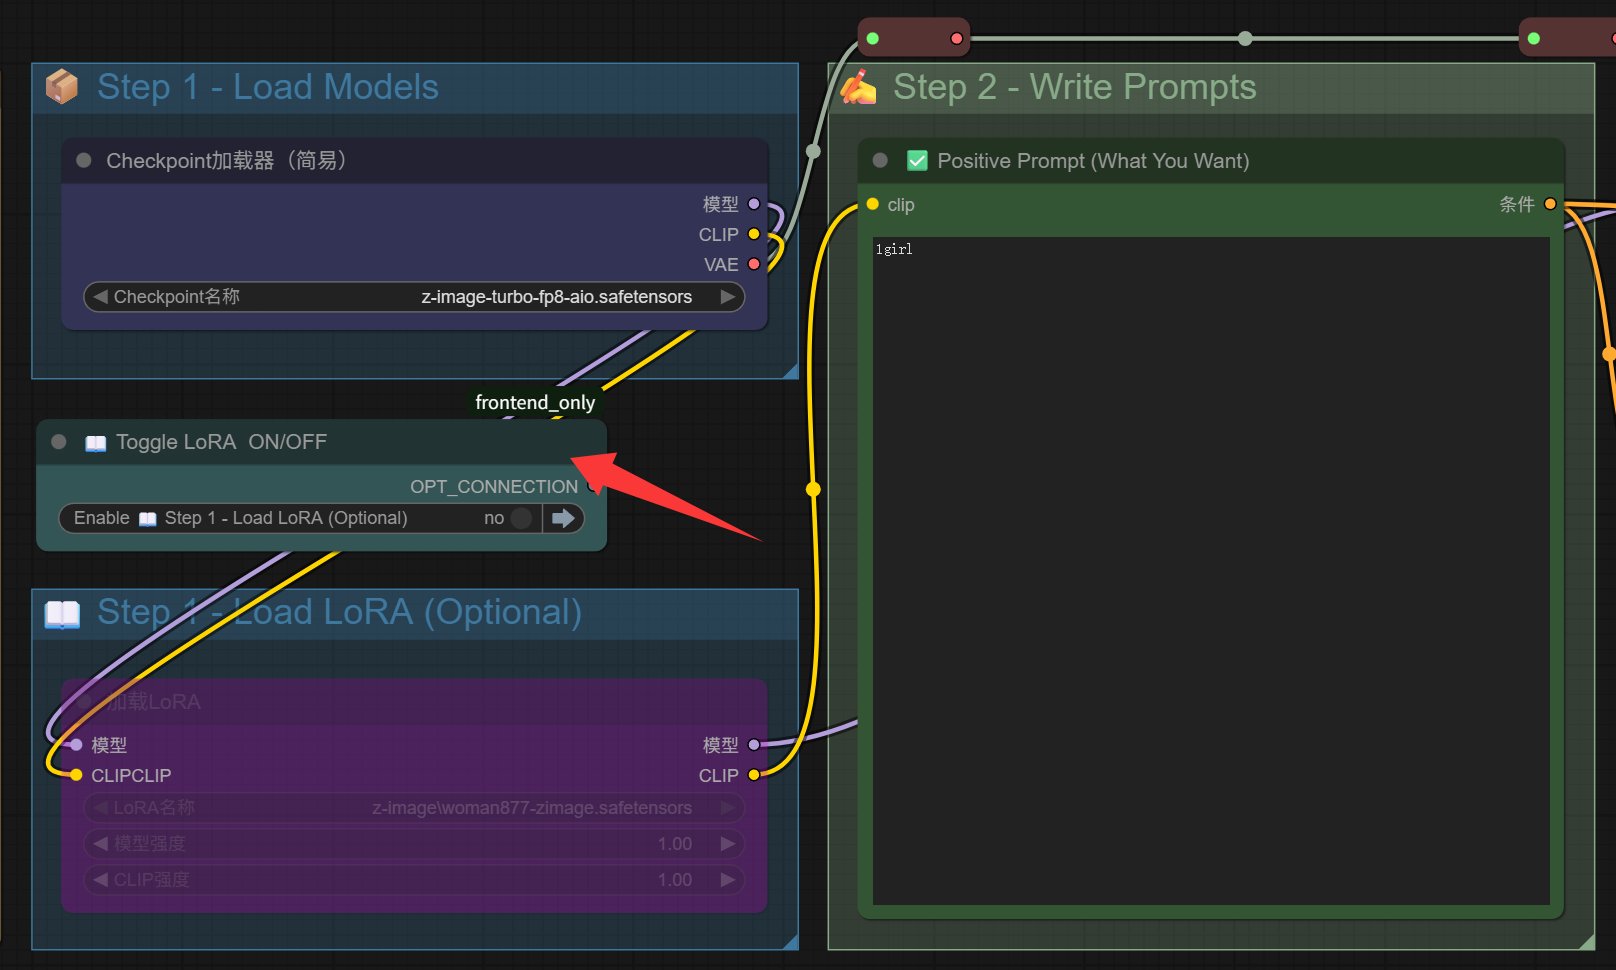The image size is (1616, 970).
Task: Click the CLIP output on LoRA loader
Action: (x=754, y=775)
